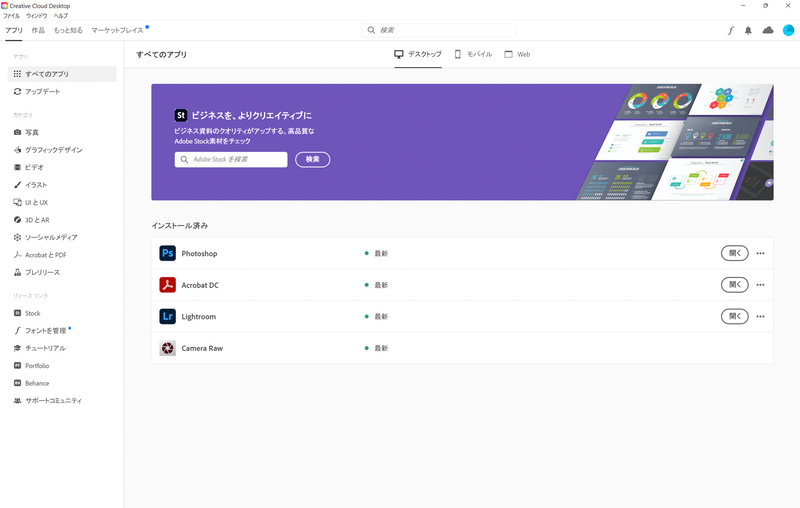The width and height of the screenshot is (800, 508).
Task: Open the ソーシャルメディア category
Action: (x=45, y=237)
